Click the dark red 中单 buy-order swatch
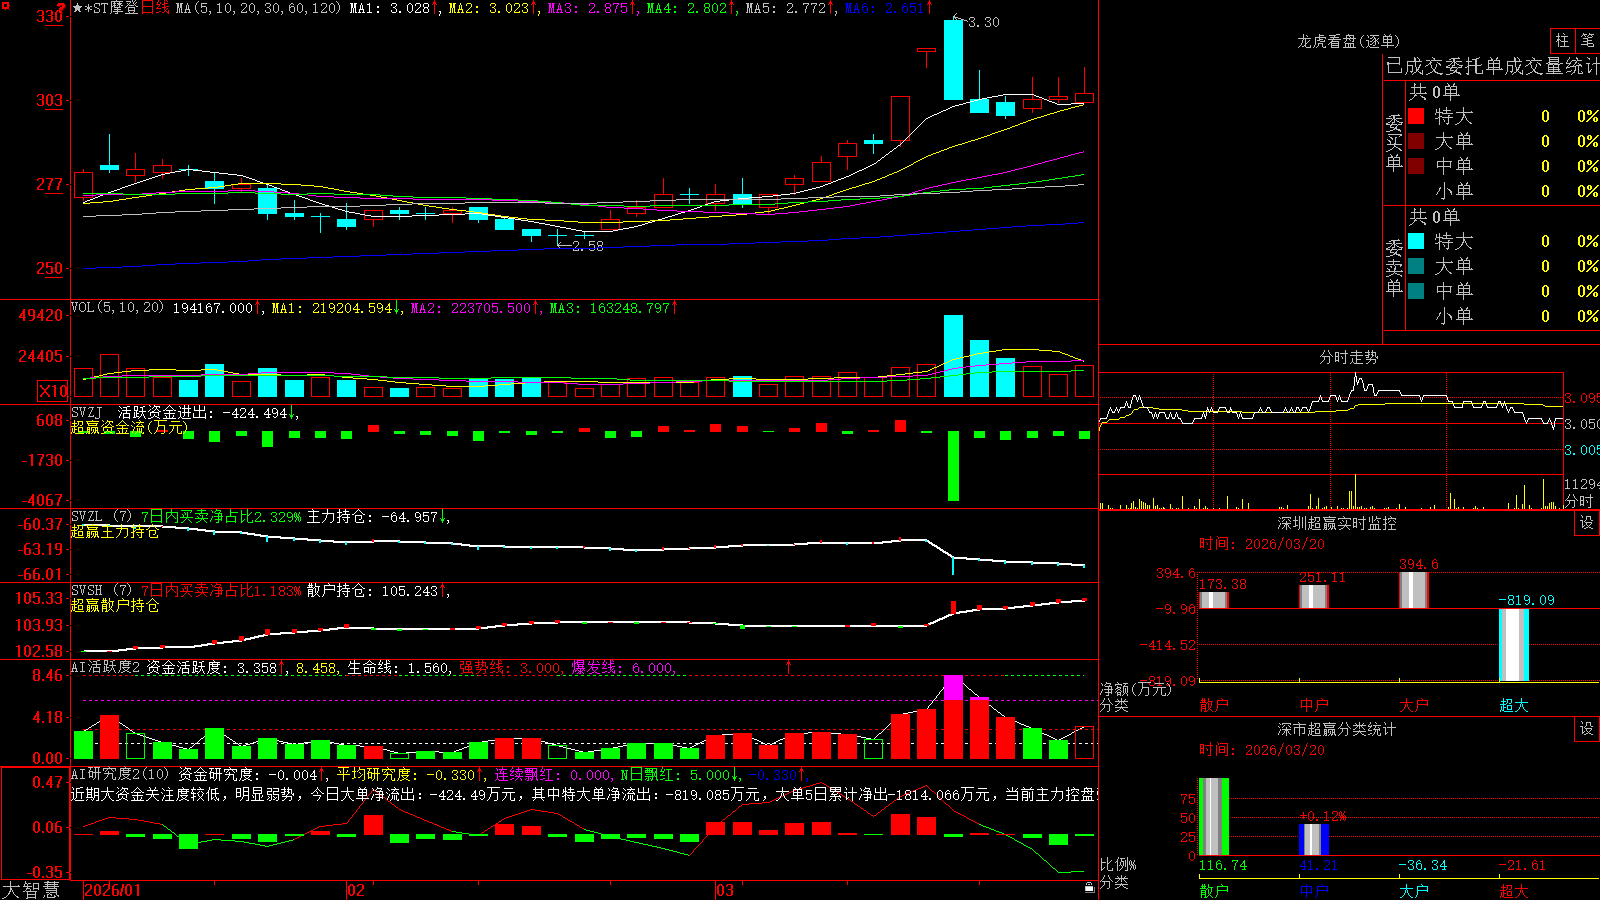 pos(1416,166)
